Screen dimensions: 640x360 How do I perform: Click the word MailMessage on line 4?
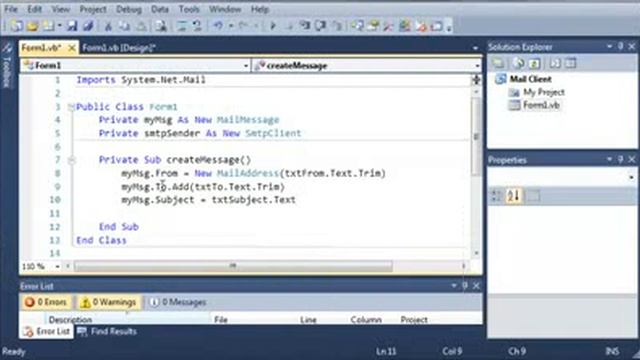pyautogui.click(x=248, y=120)
